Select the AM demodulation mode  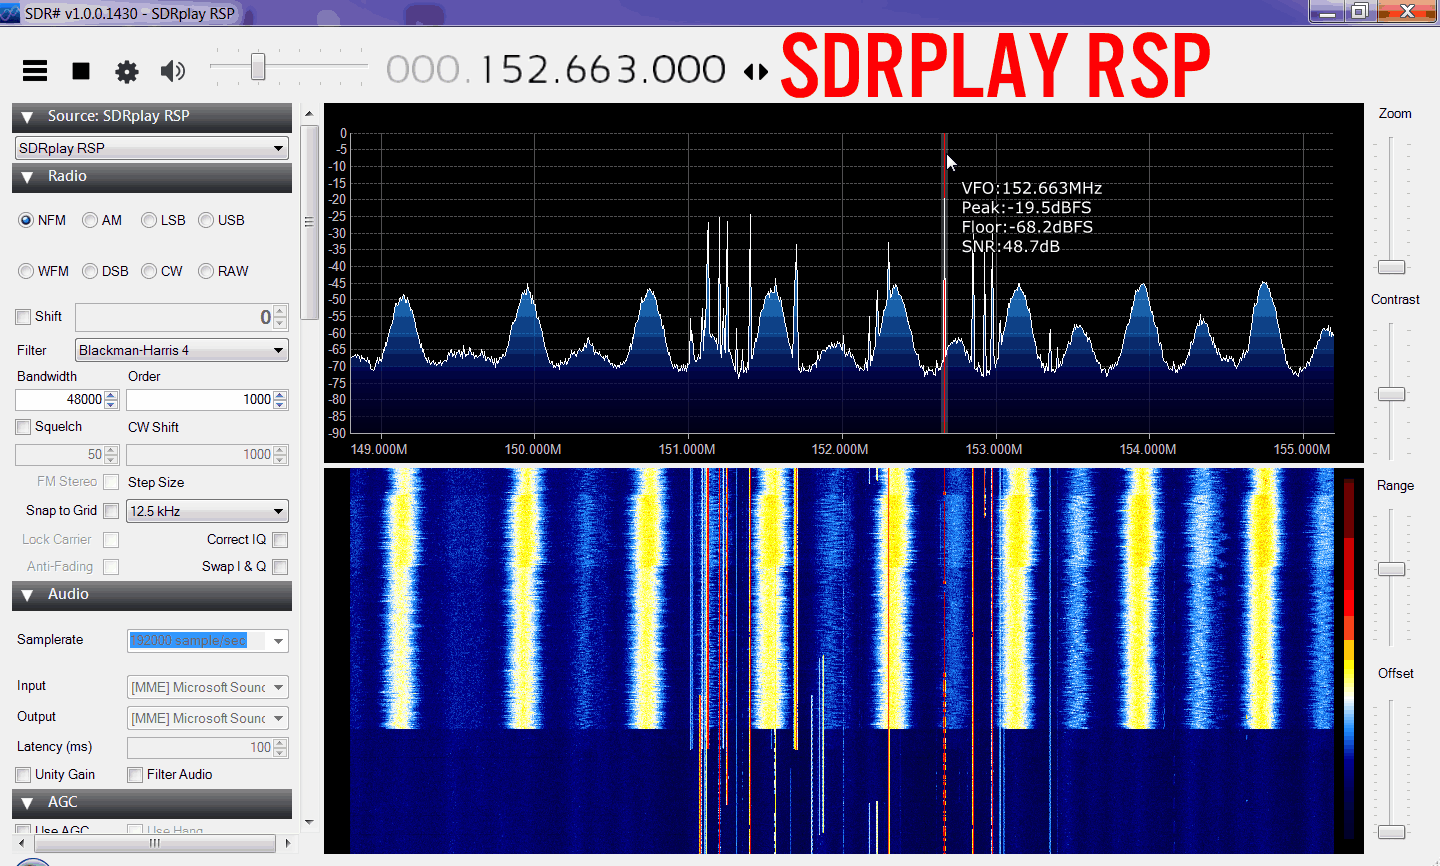coord(91,220)
